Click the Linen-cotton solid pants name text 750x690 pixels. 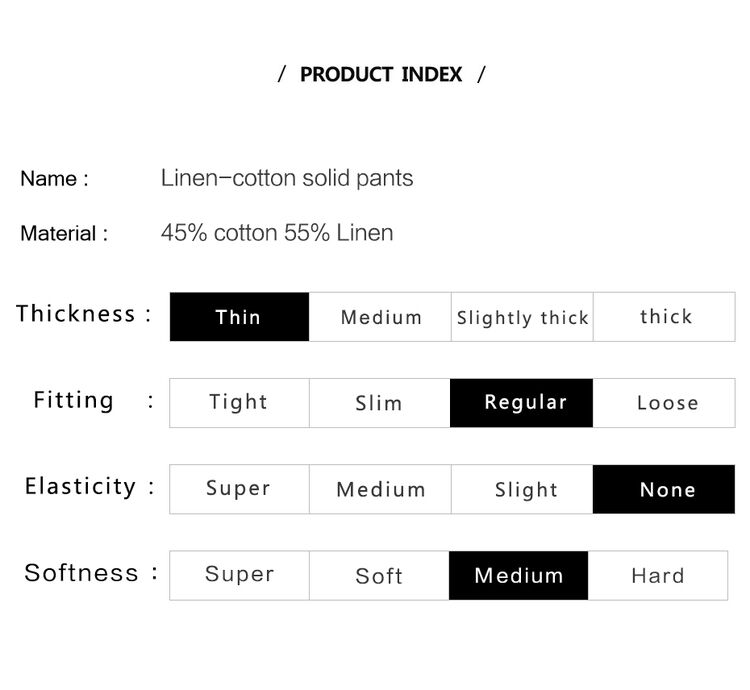tap(287, 178)
